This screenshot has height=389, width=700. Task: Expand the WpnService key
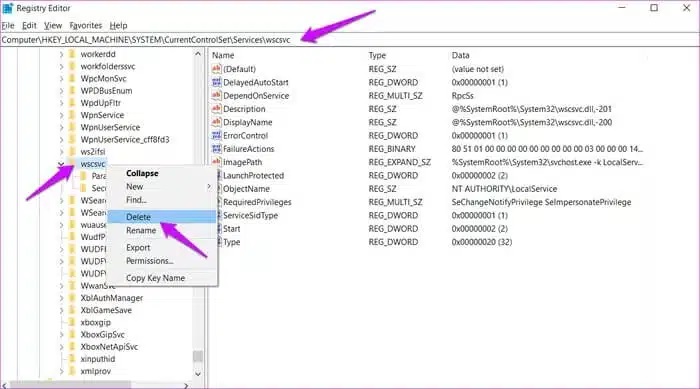click(x=62, y=115)
